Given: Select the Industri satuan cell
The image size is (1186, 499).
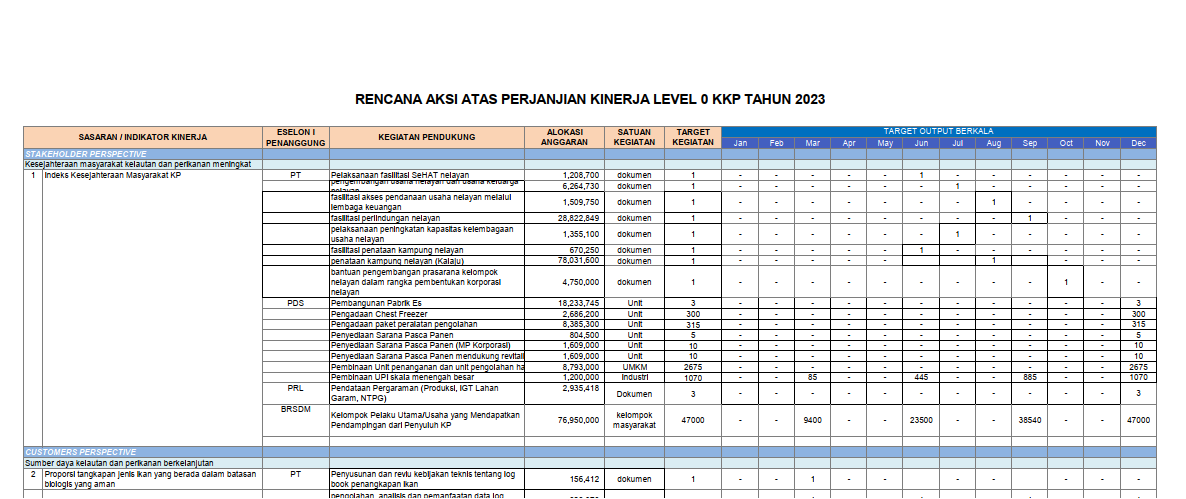Looking at the screenshot, I should [634, 377].
